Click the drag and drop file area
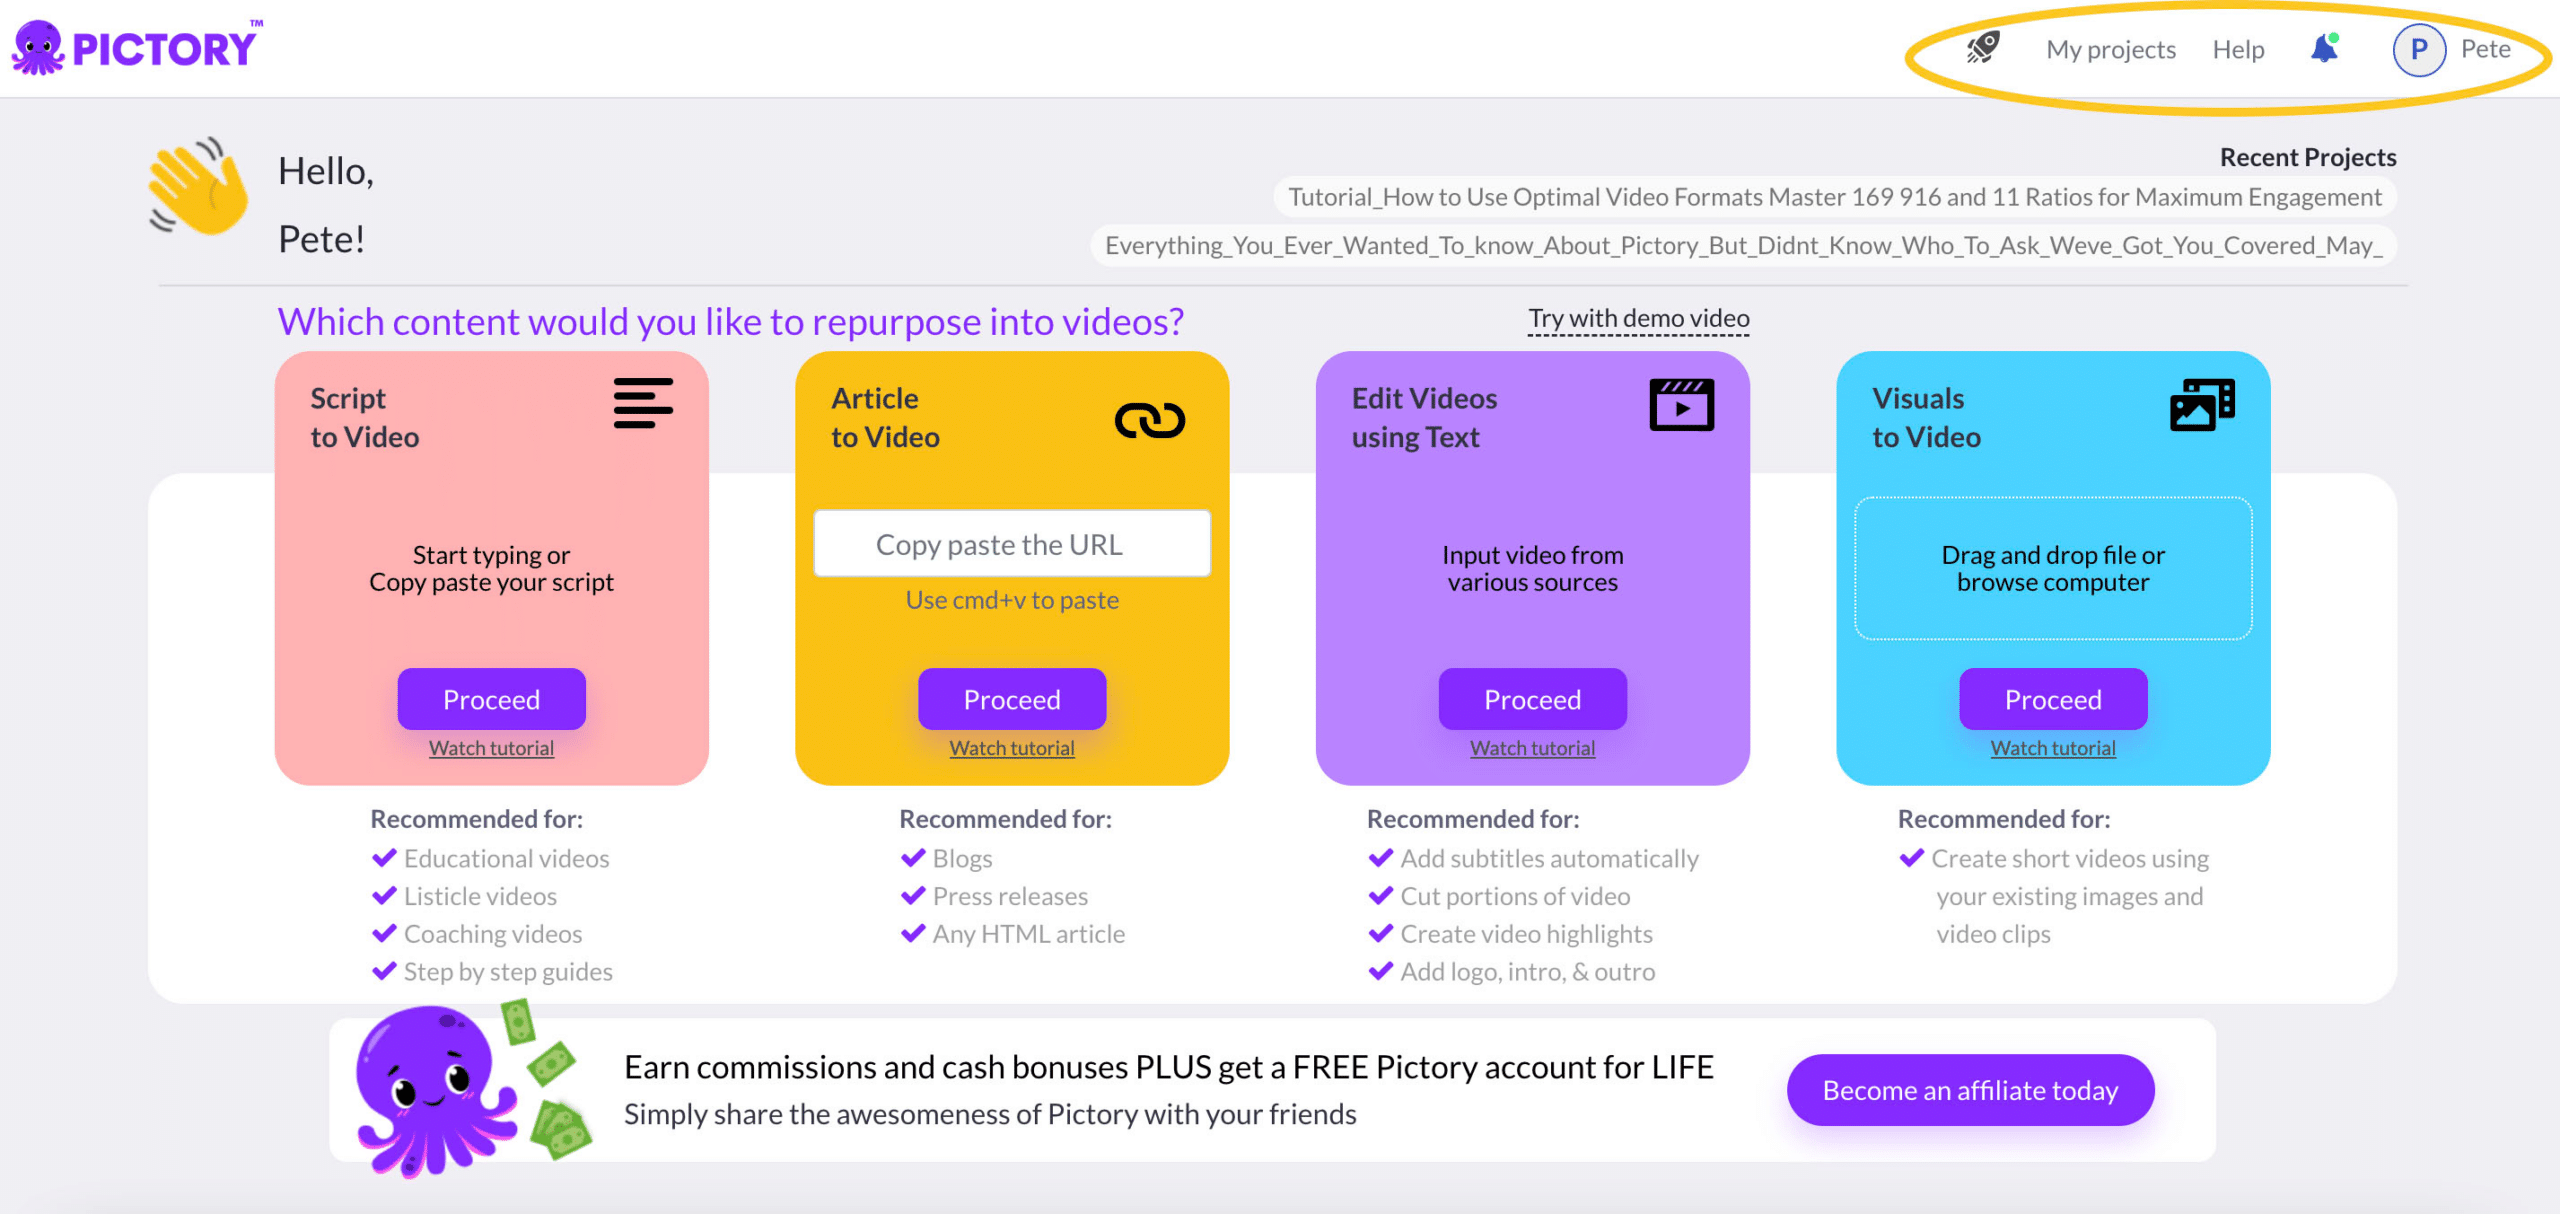 2052,568
